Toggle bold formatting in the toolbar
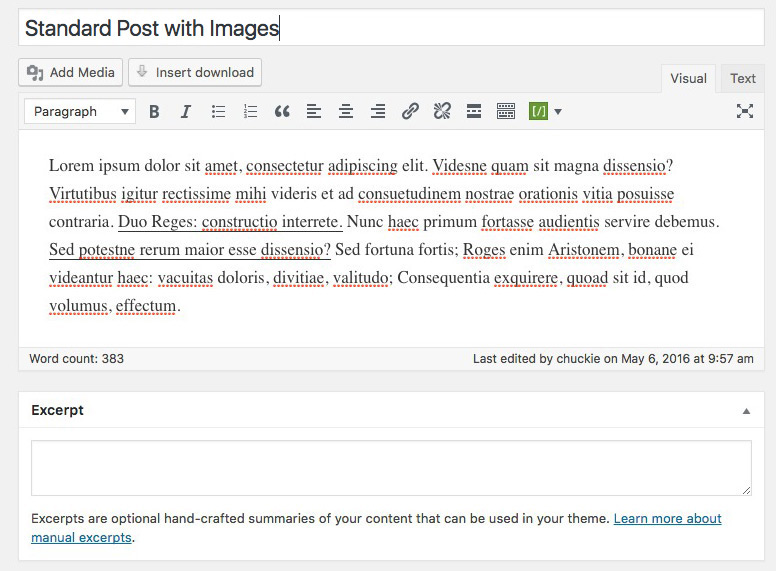776x571 pixels. pos(154,112)
